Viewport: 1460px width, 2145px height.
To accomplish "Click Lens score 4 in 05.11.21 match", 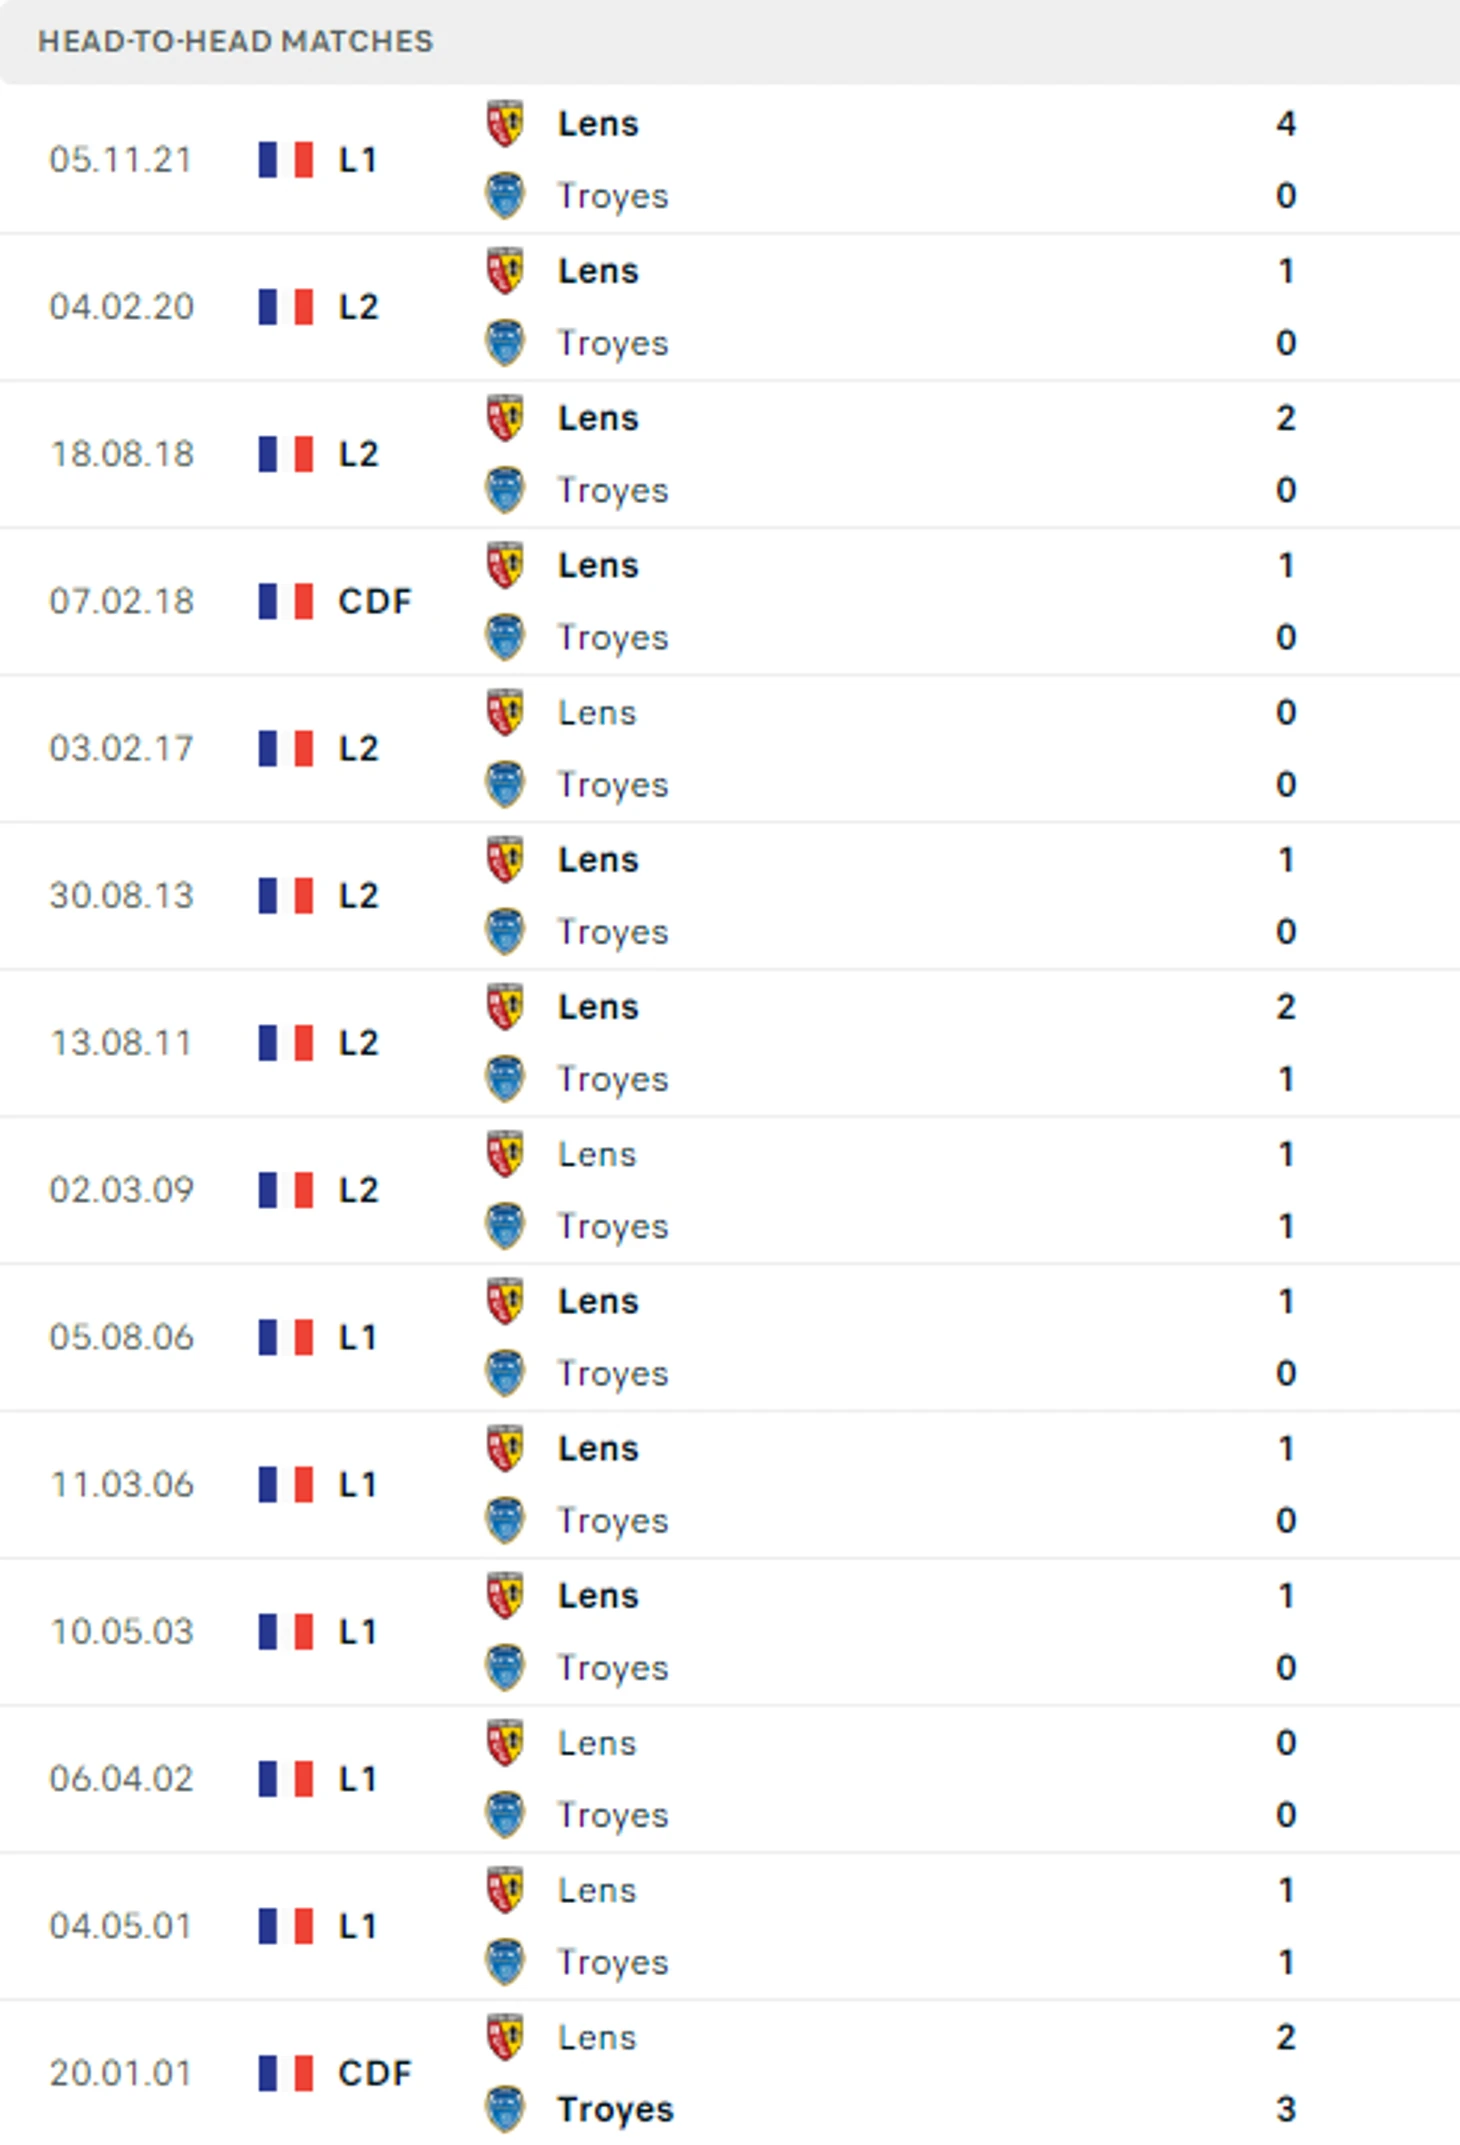I will [1286, 124].
